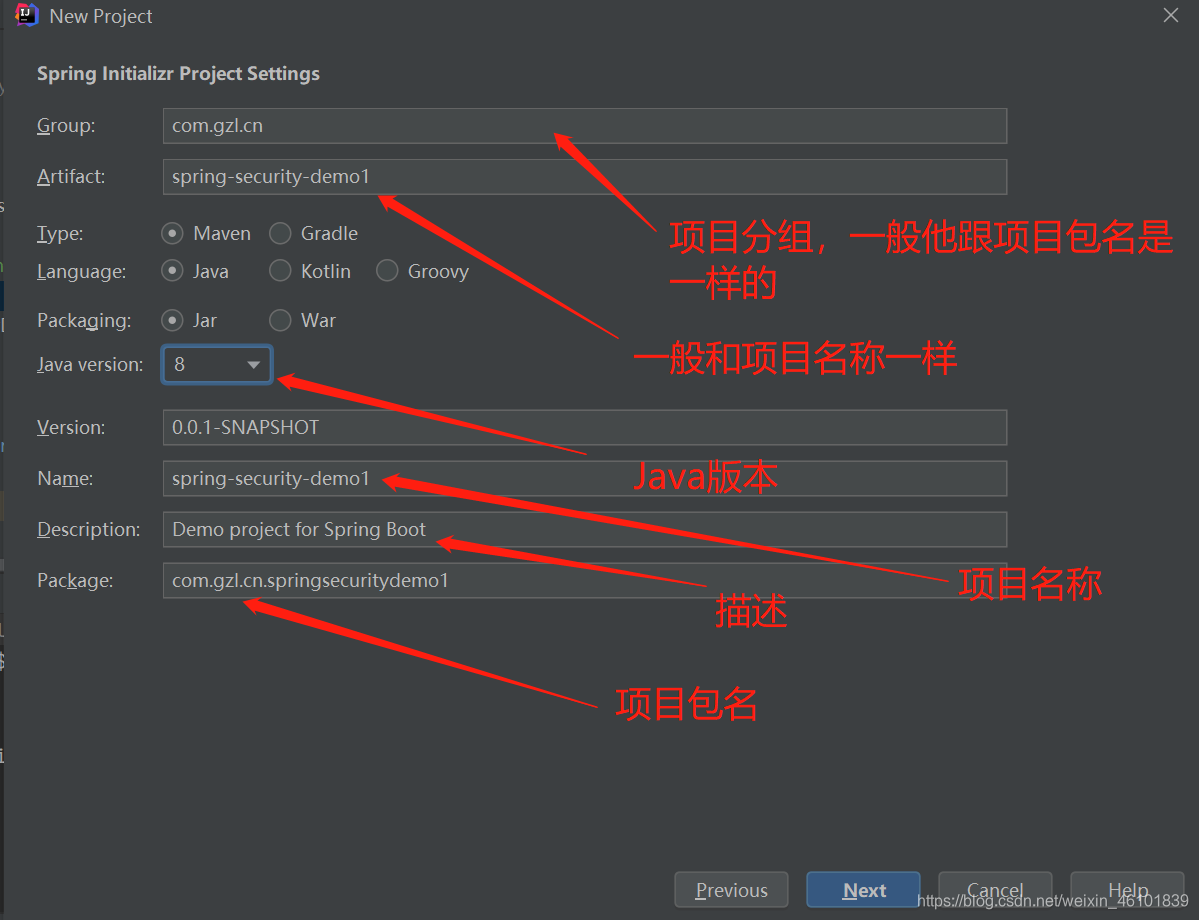
Task: Close the New Project dialog
Action: [1170, 15]
